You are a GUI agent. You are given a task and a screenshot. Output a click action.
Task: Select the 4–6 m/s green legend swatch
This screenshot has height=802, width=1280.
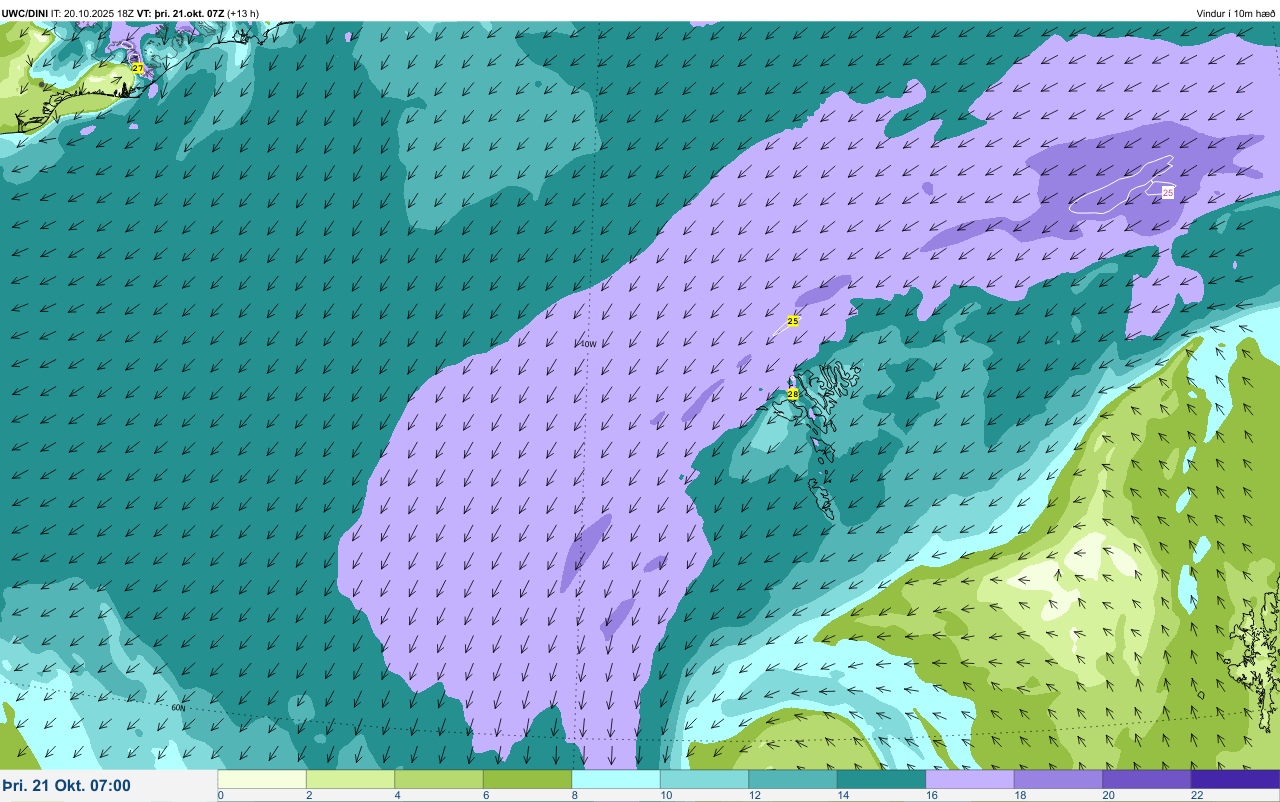click(x=439, y=779)
